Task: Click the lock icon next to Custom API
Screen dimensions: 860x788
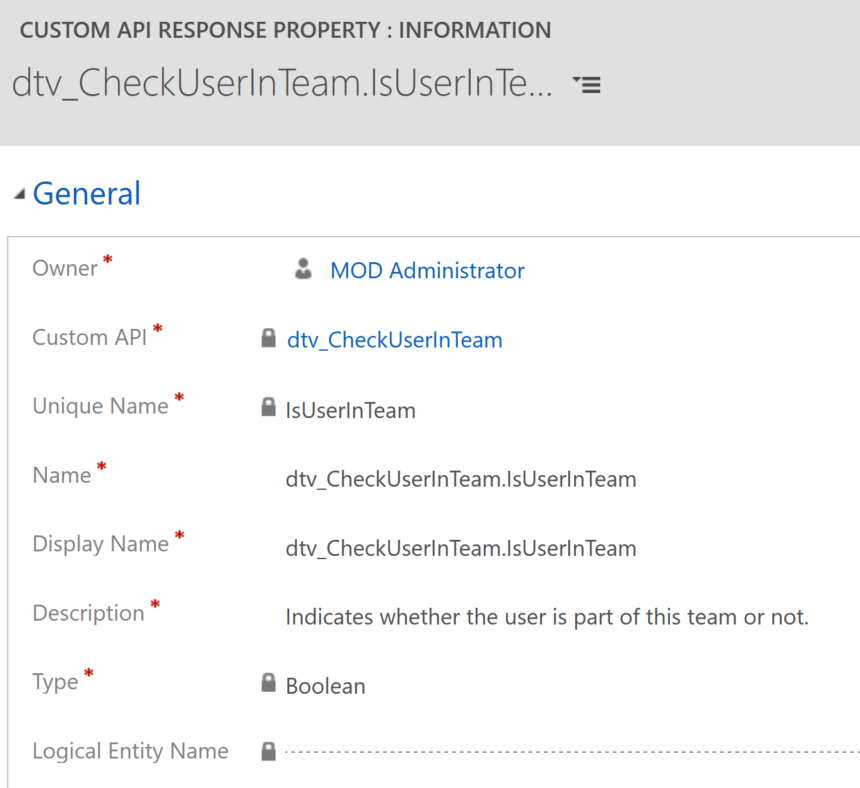Action: click(x=268, y=338)
